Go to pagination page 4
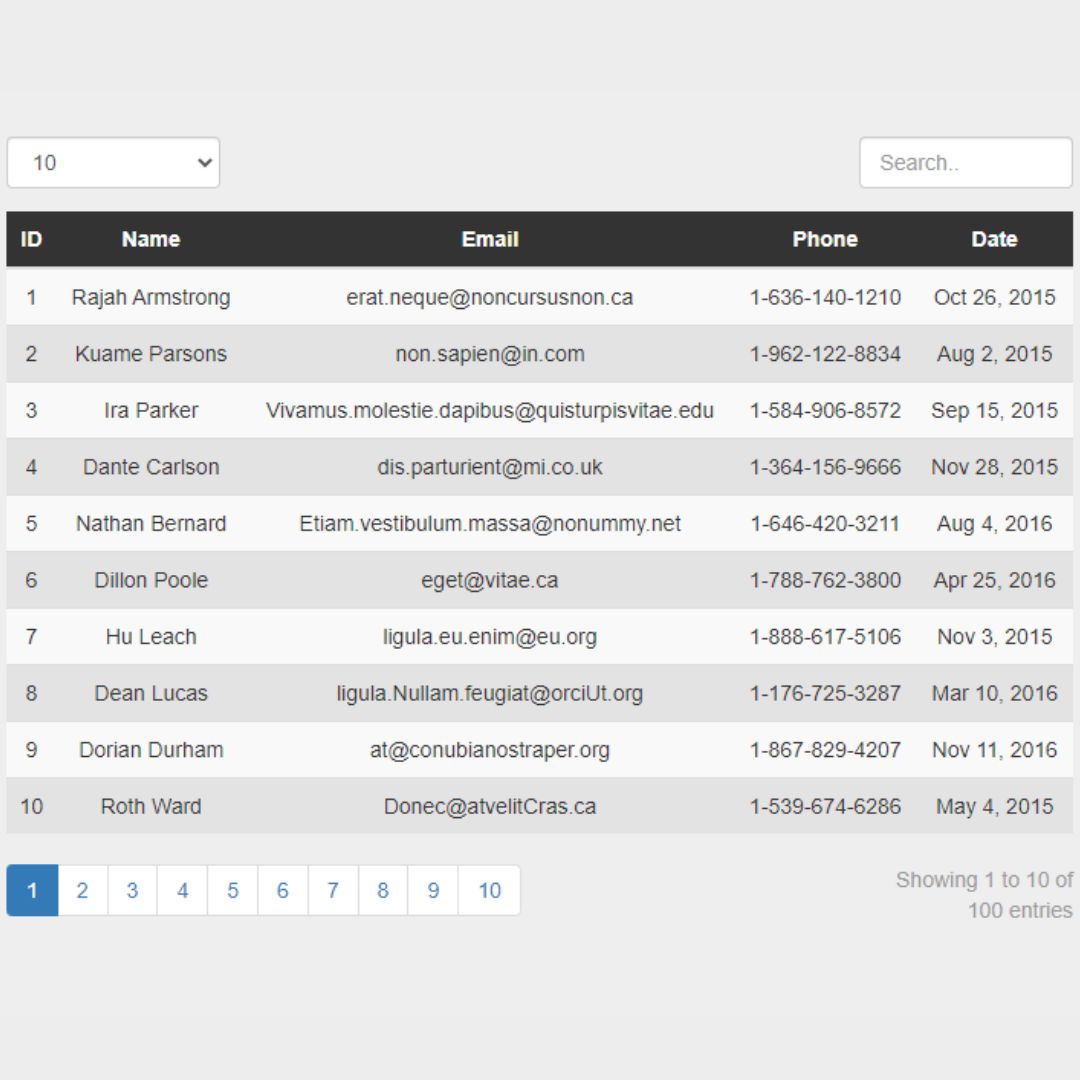Screen dimensions: 1080x1080 pos(183,891)
